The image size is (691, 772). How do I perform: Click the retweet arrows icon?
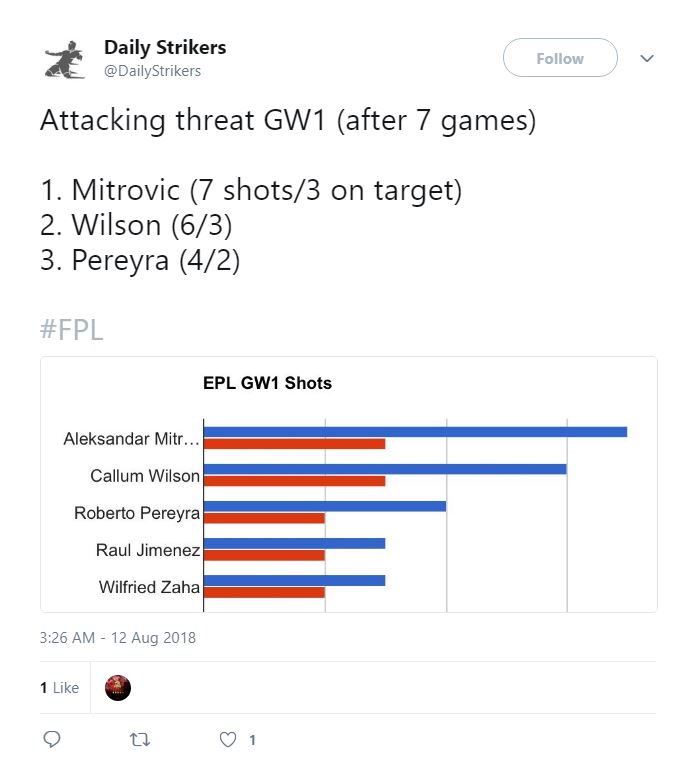pyautogui.click(x=139, y=740)
